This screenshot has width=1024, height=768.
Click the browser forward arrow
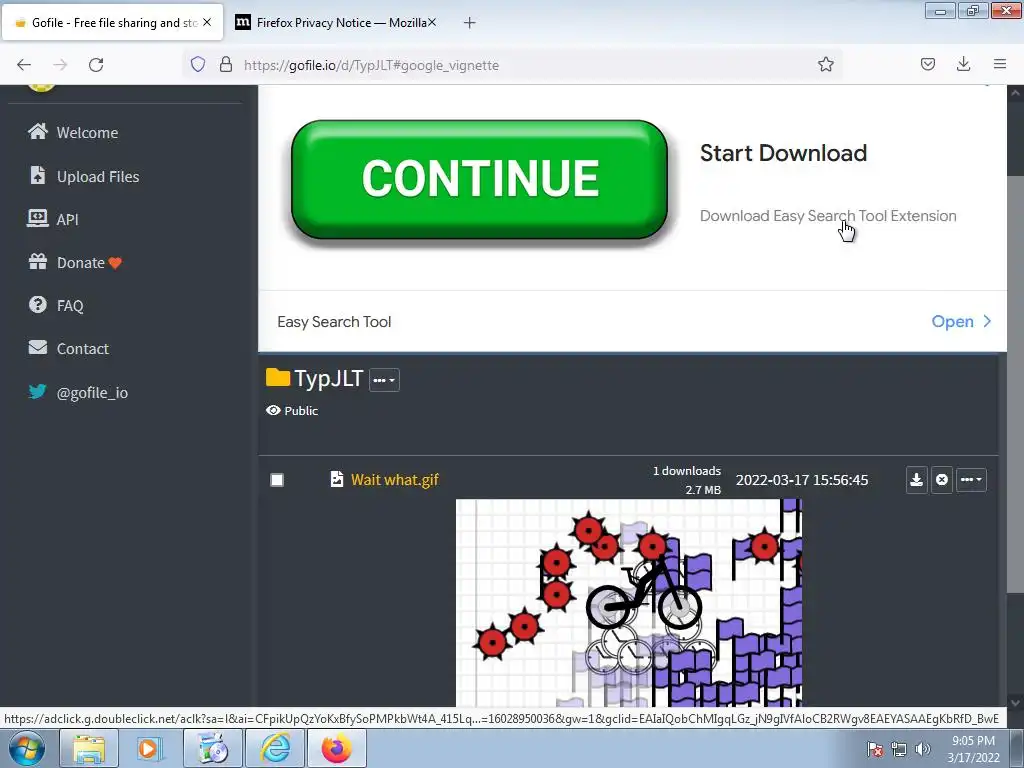coord(60,65)
